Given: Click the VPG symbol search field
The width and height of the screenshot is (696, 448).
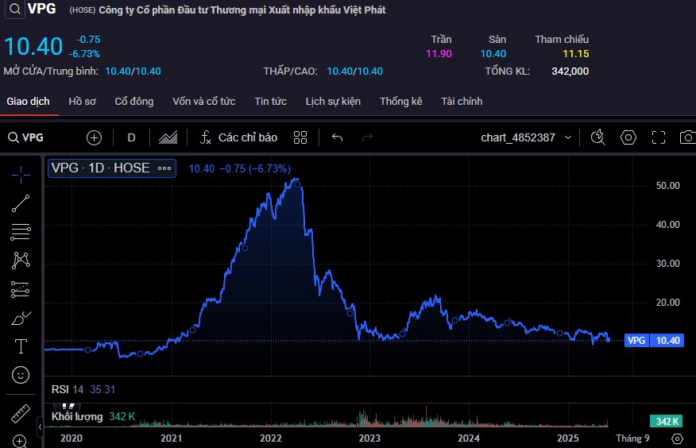Looking at the screenshot, I should [26, 138].
